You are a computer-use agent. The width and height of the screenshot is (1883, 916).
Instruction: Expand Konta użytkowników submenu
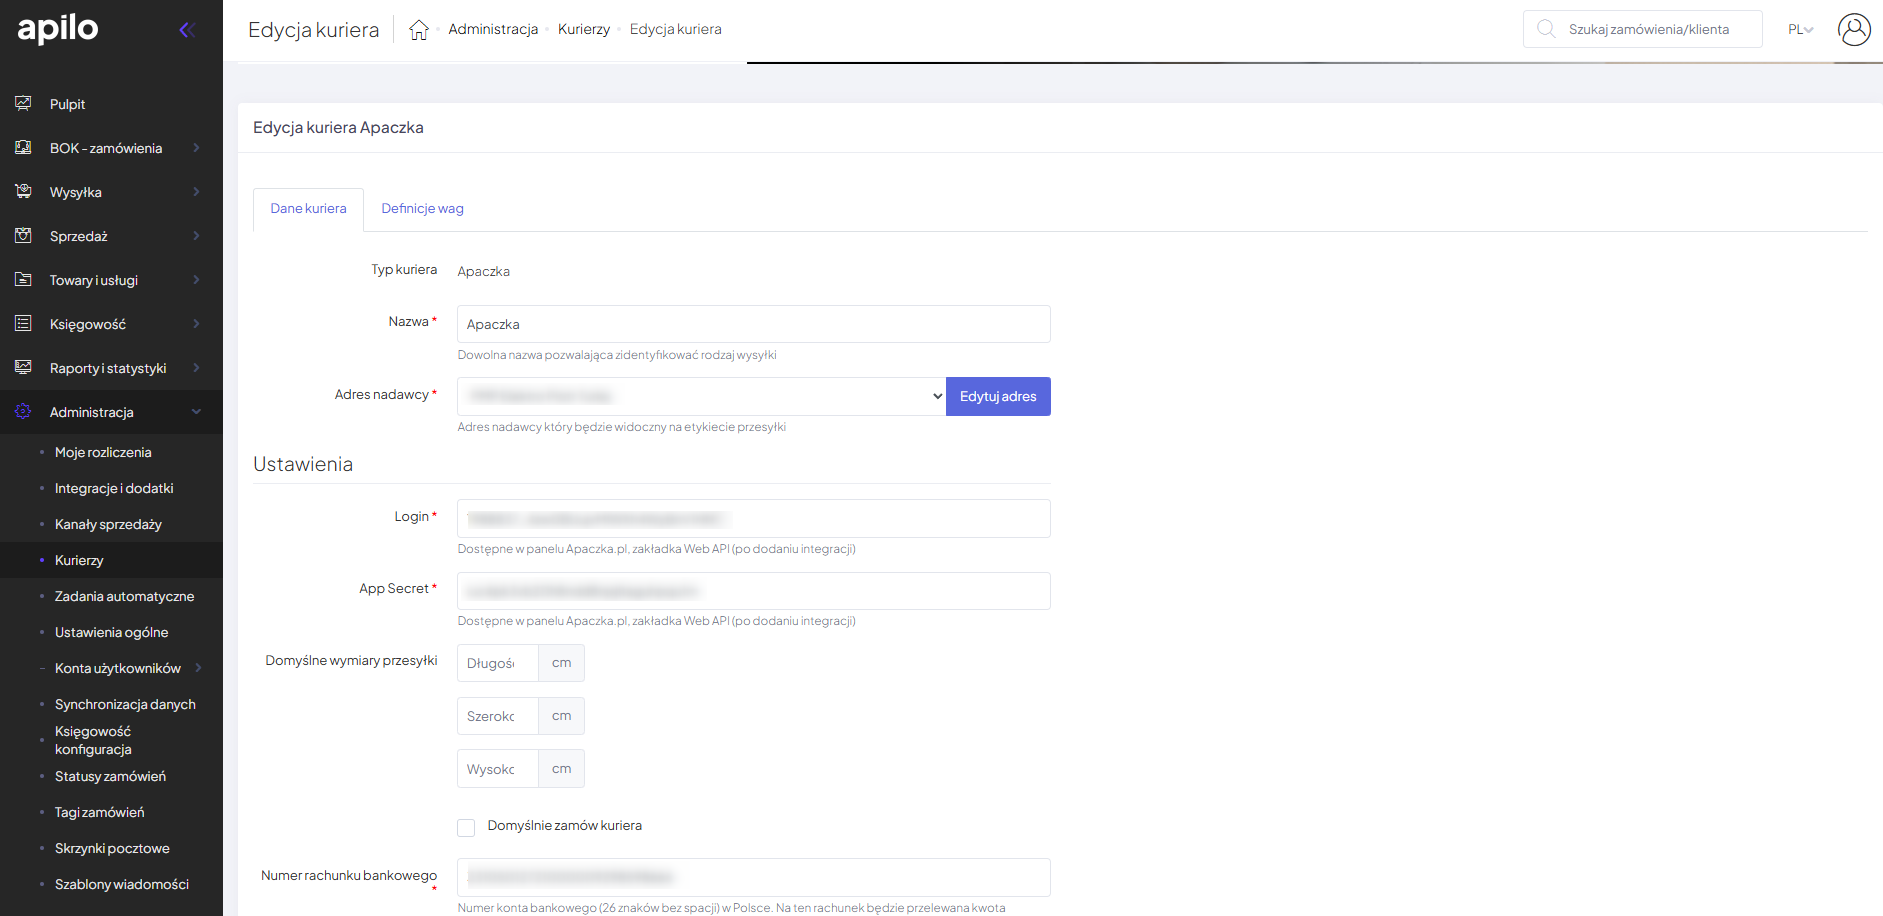198,668
